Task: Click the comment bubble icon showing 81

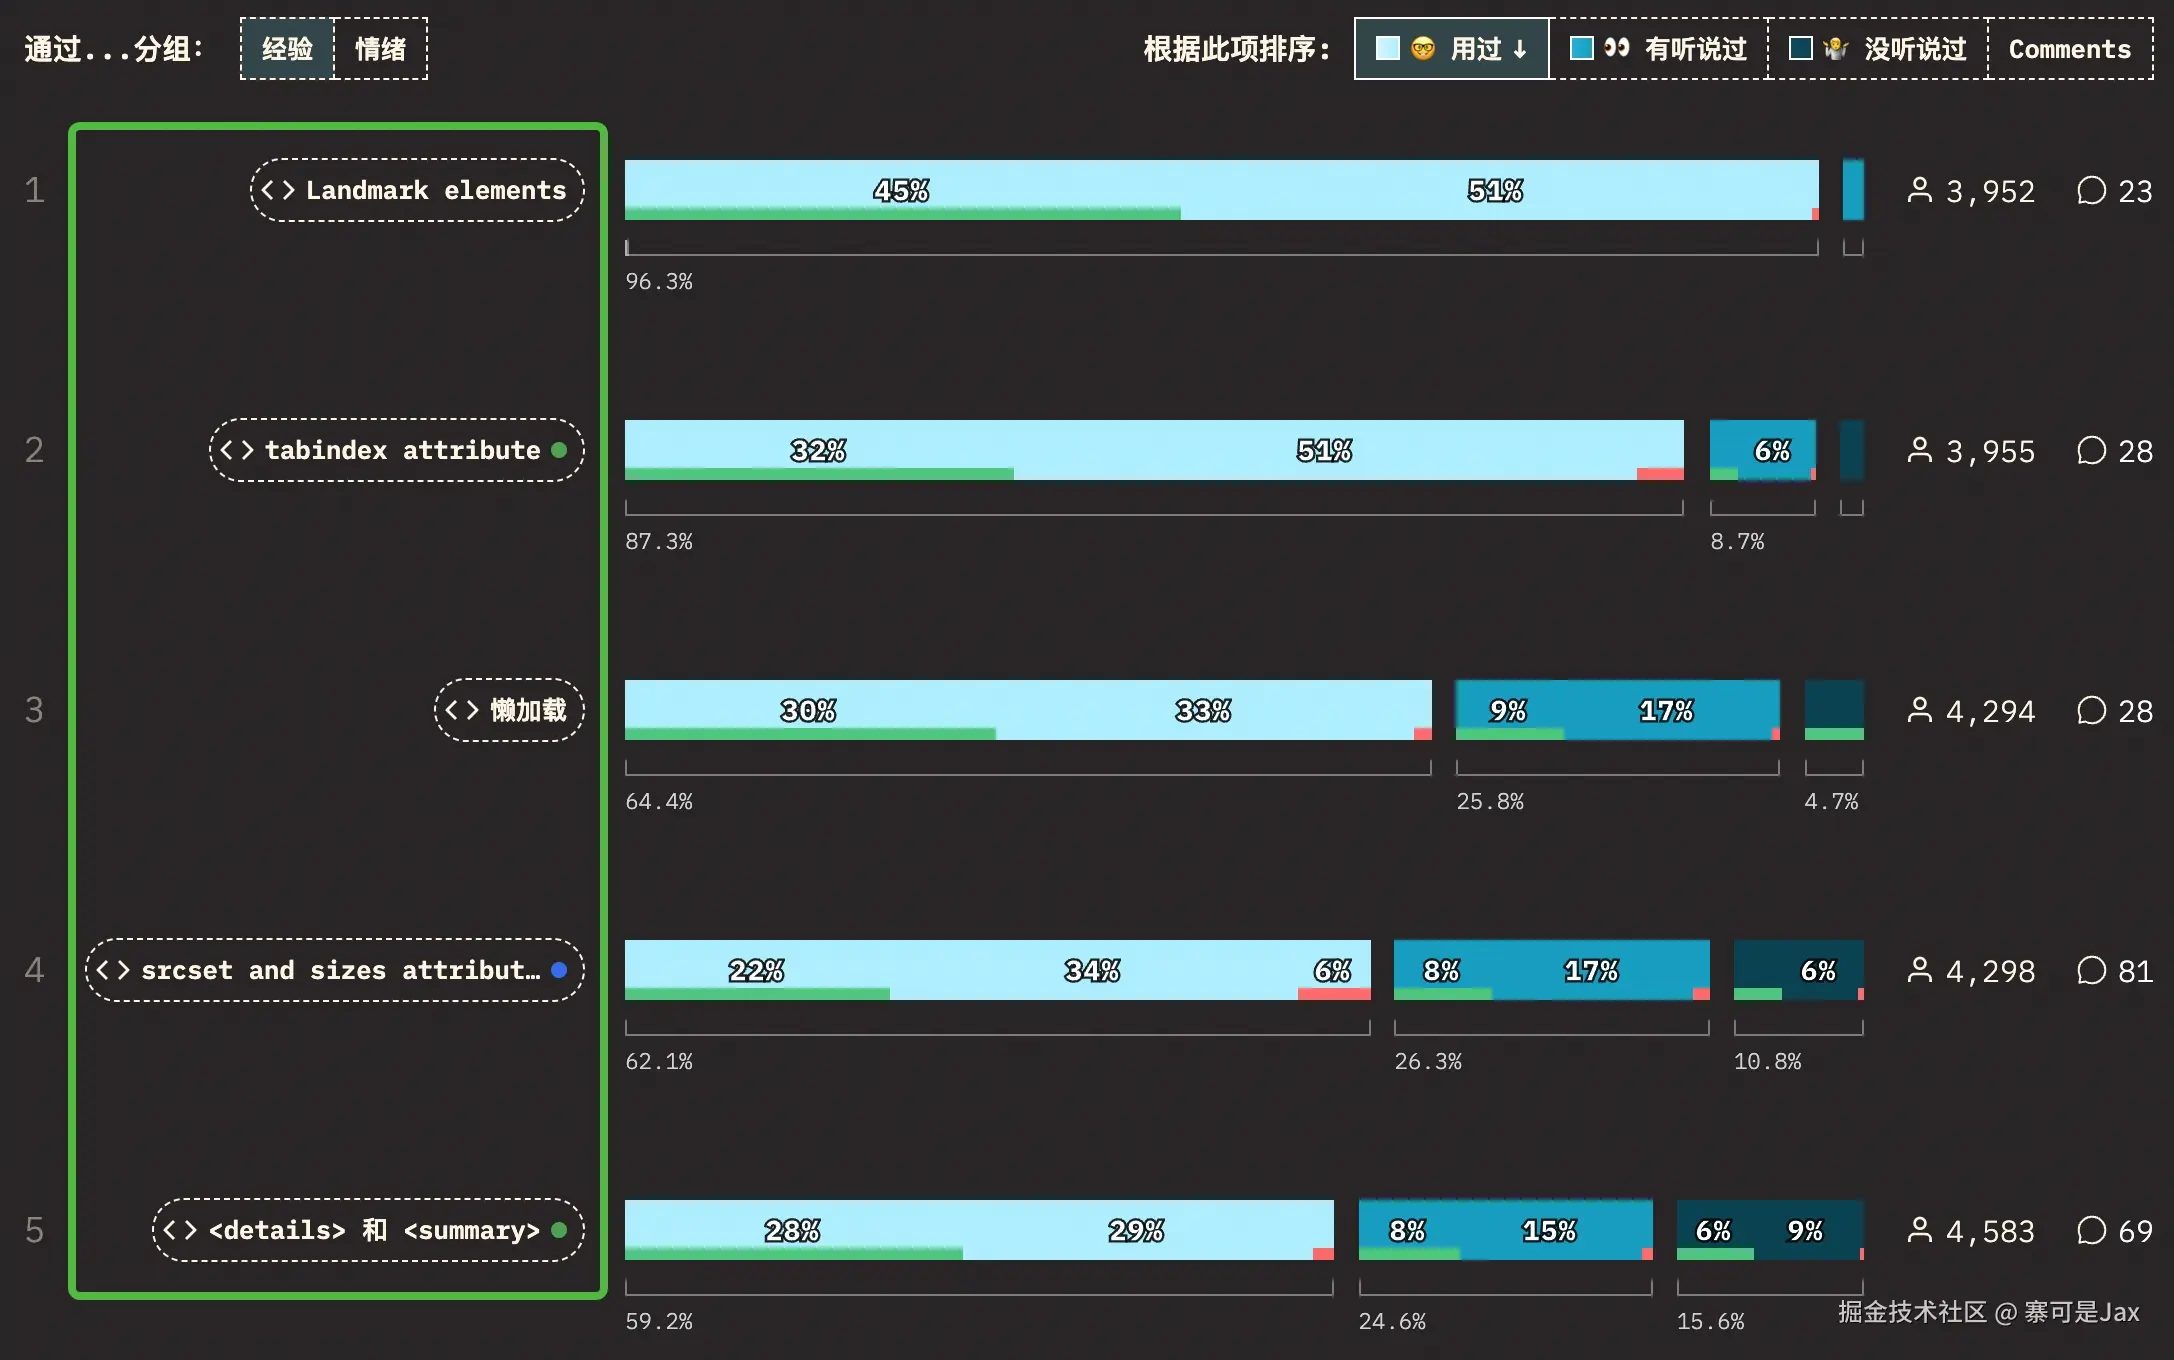Action: [2091, 970]
